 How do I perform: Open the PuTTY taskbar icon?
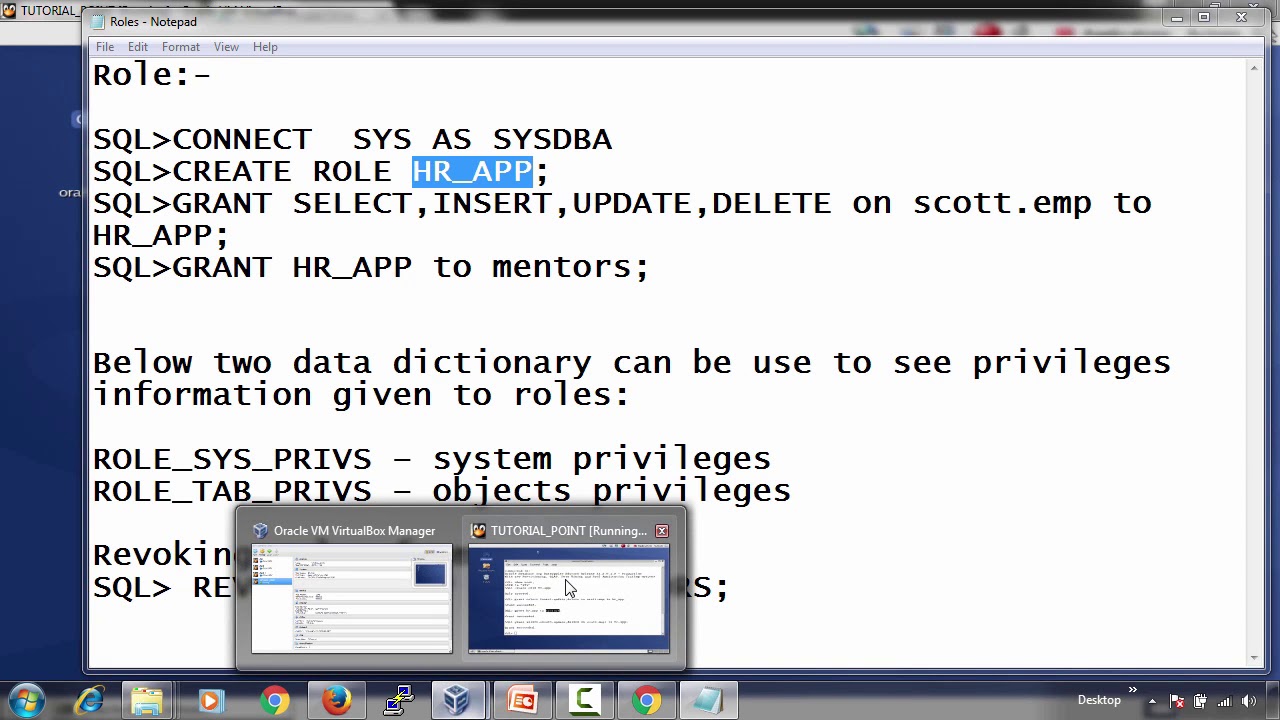point(398,700)
